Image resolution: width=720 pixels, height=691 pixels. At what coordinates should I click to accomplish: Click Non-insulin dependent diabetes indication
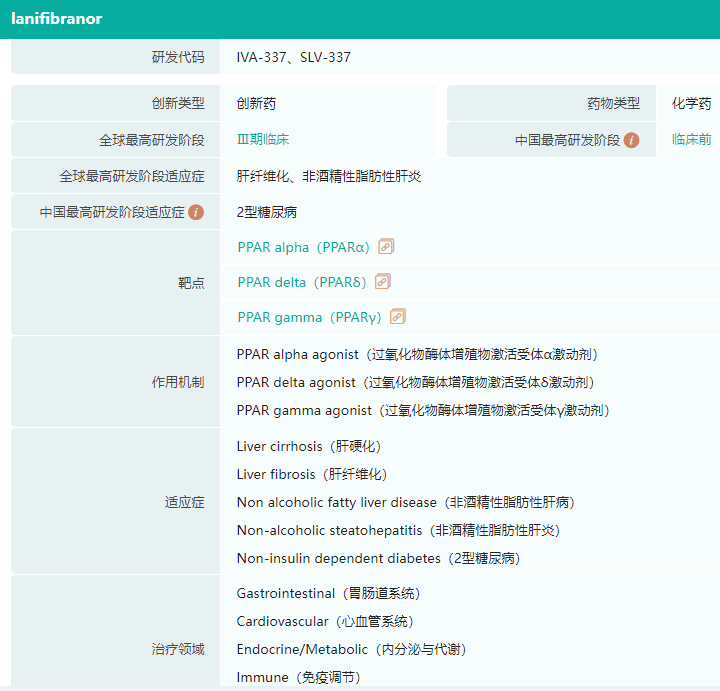[x=378, y=558]
